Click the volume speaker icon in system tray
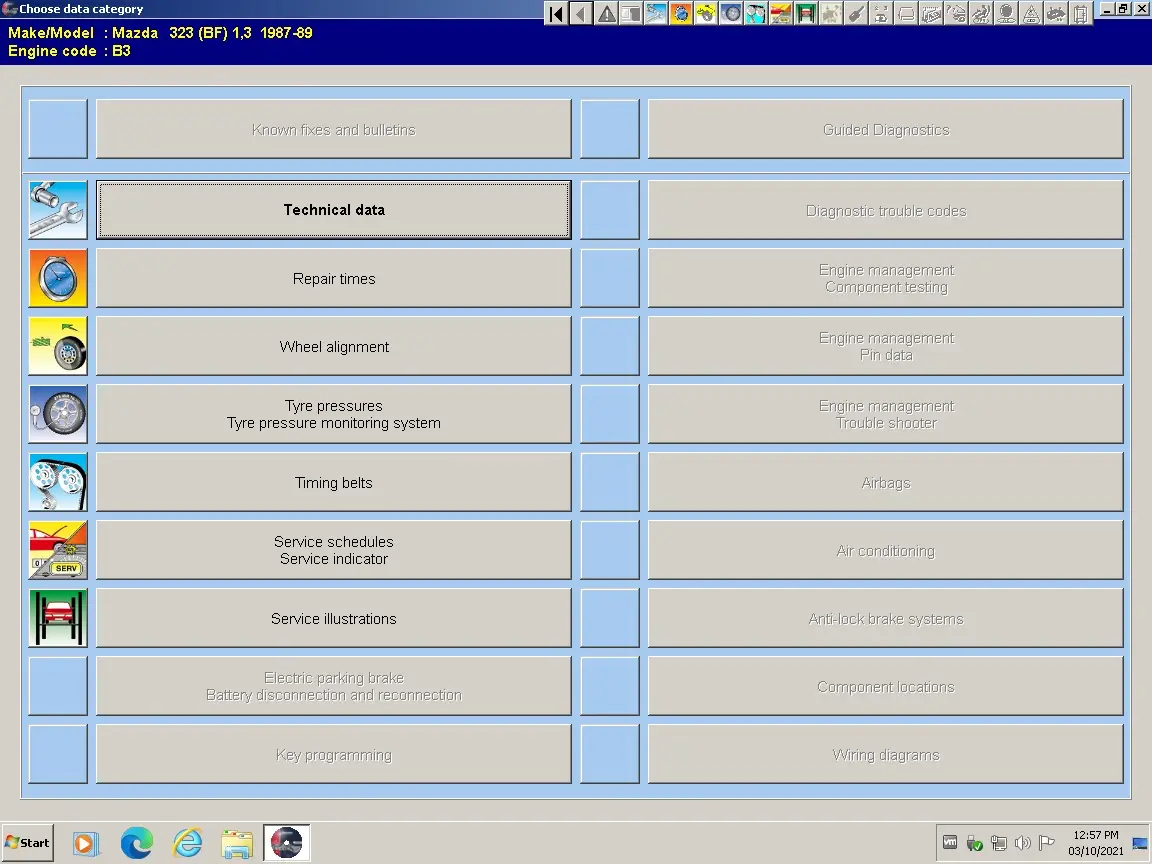This screenshot has height=864, width=1152. tap(1022, 843)
